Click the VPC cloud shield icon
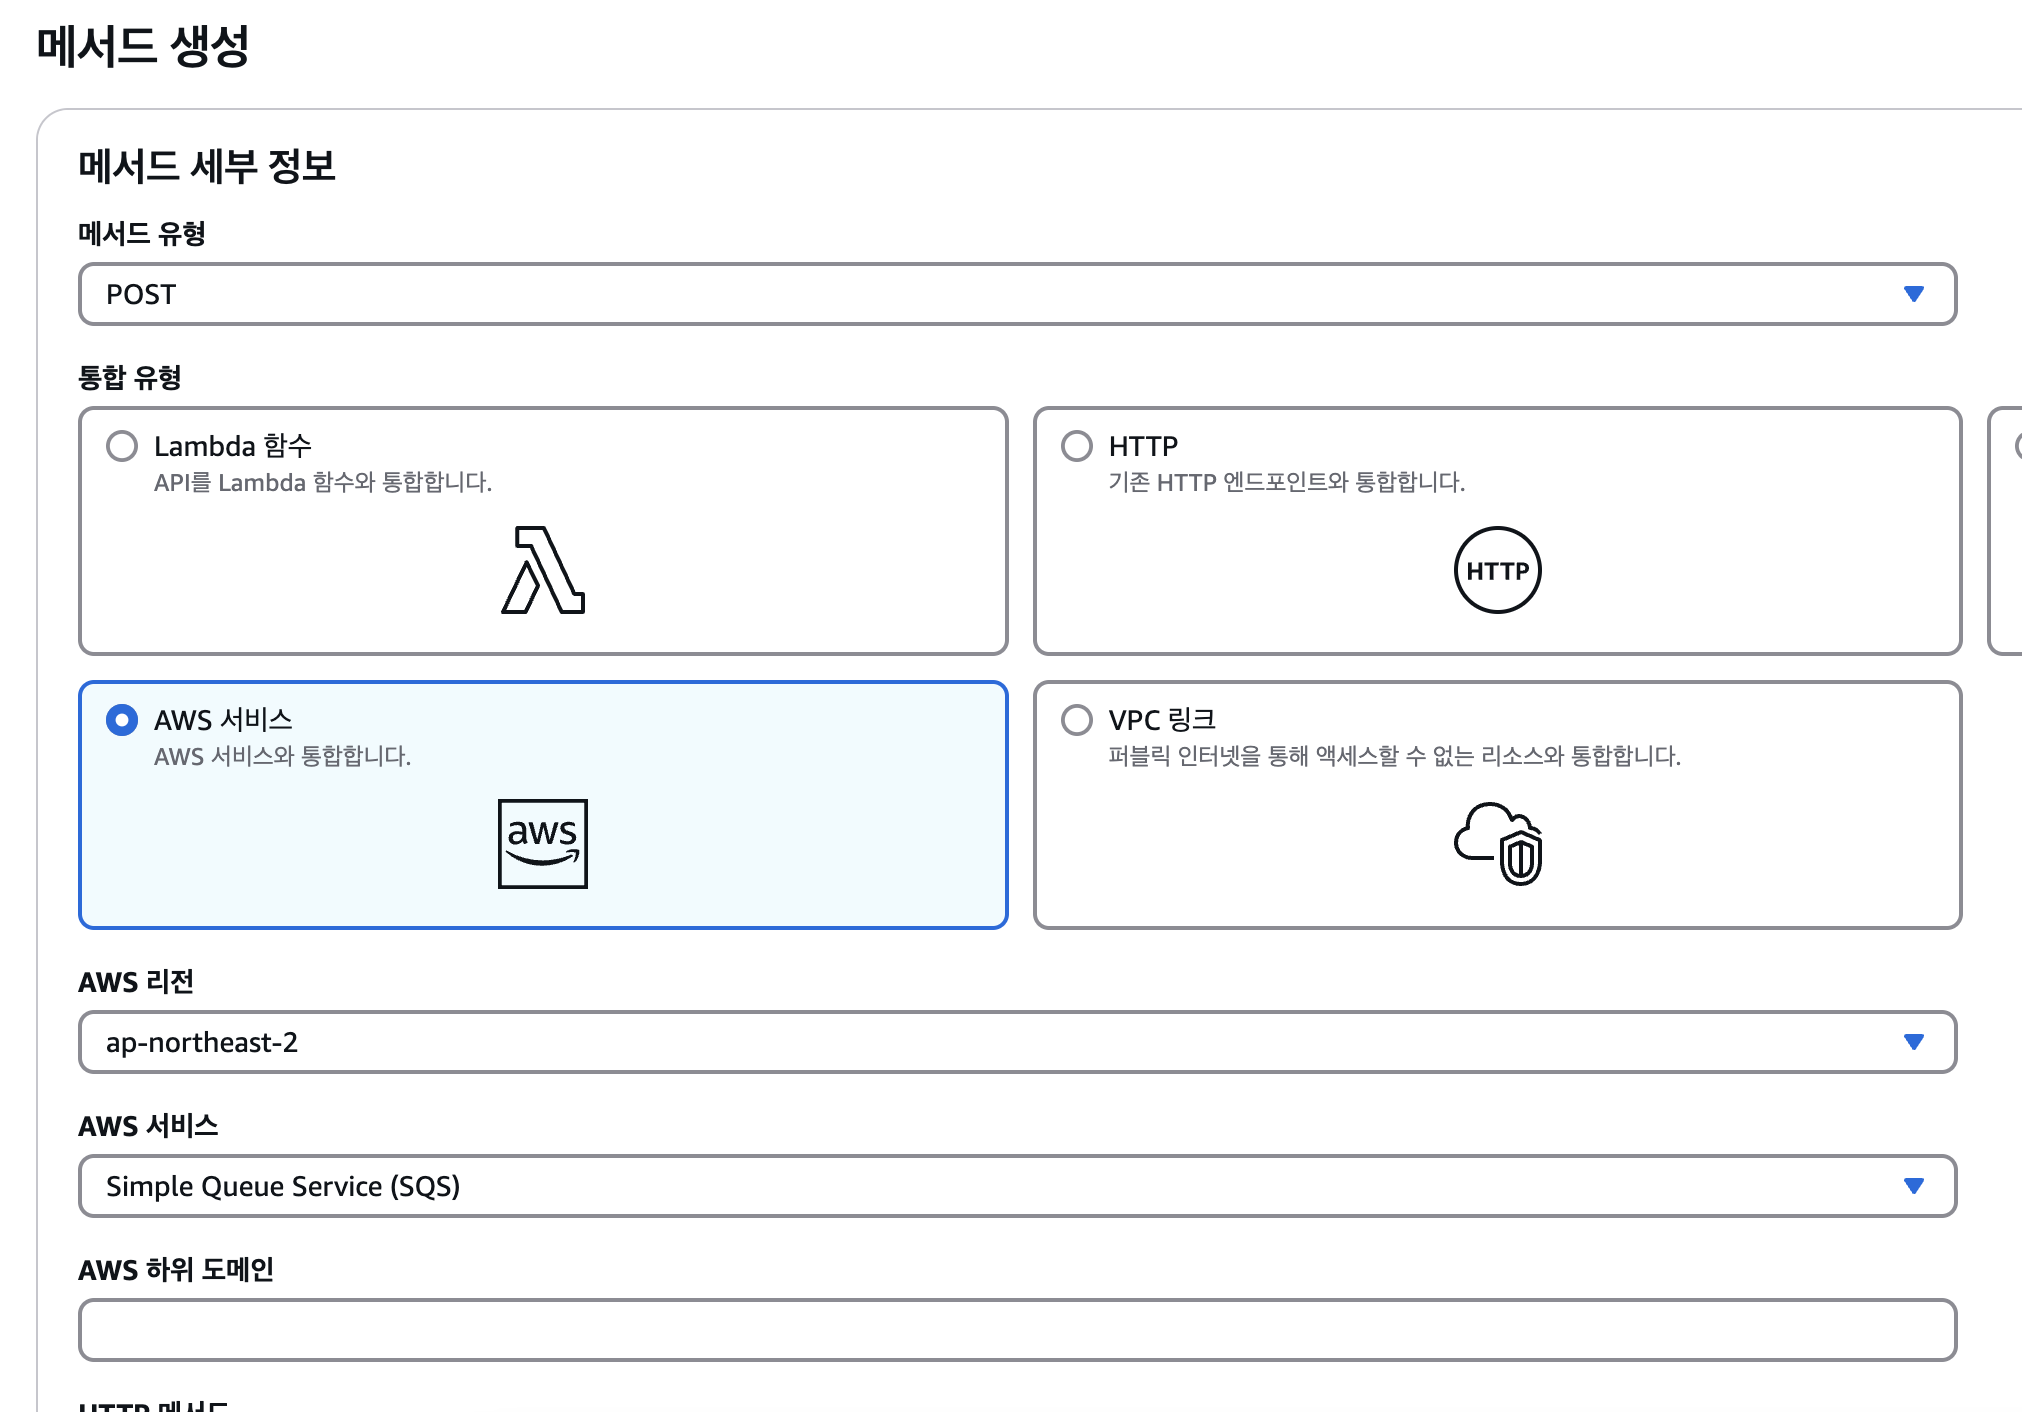 point(1498,843)
